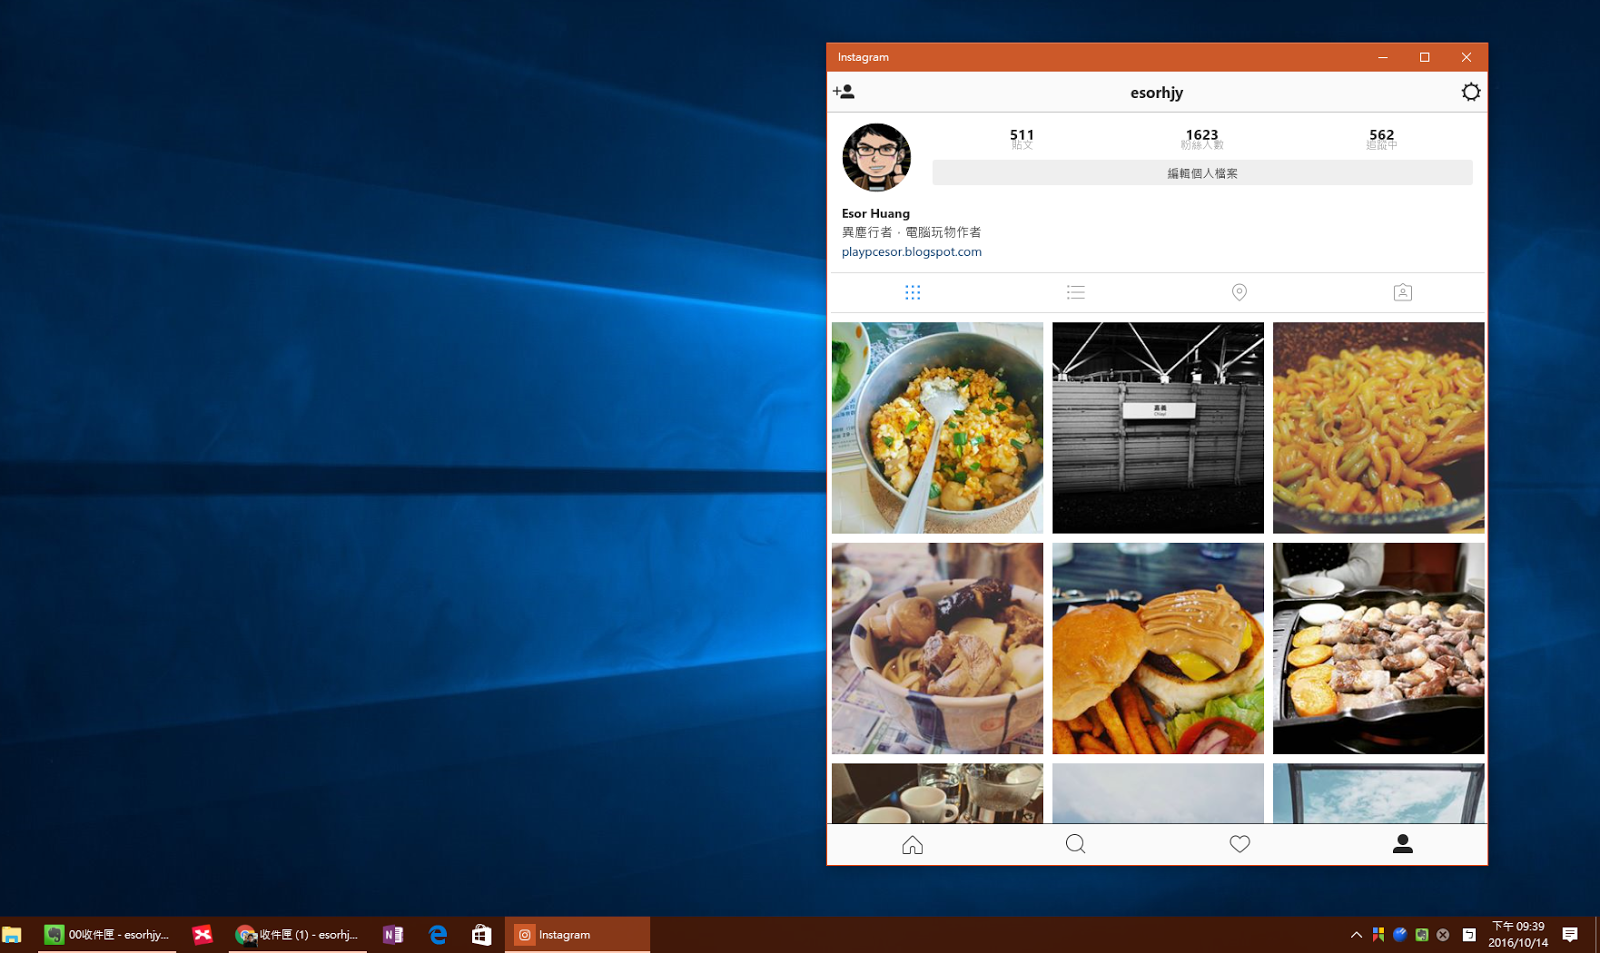Switch to Chrome 收件匣 (1) taskbar window
Screen dimensions: 1600x953
(298, 935)
